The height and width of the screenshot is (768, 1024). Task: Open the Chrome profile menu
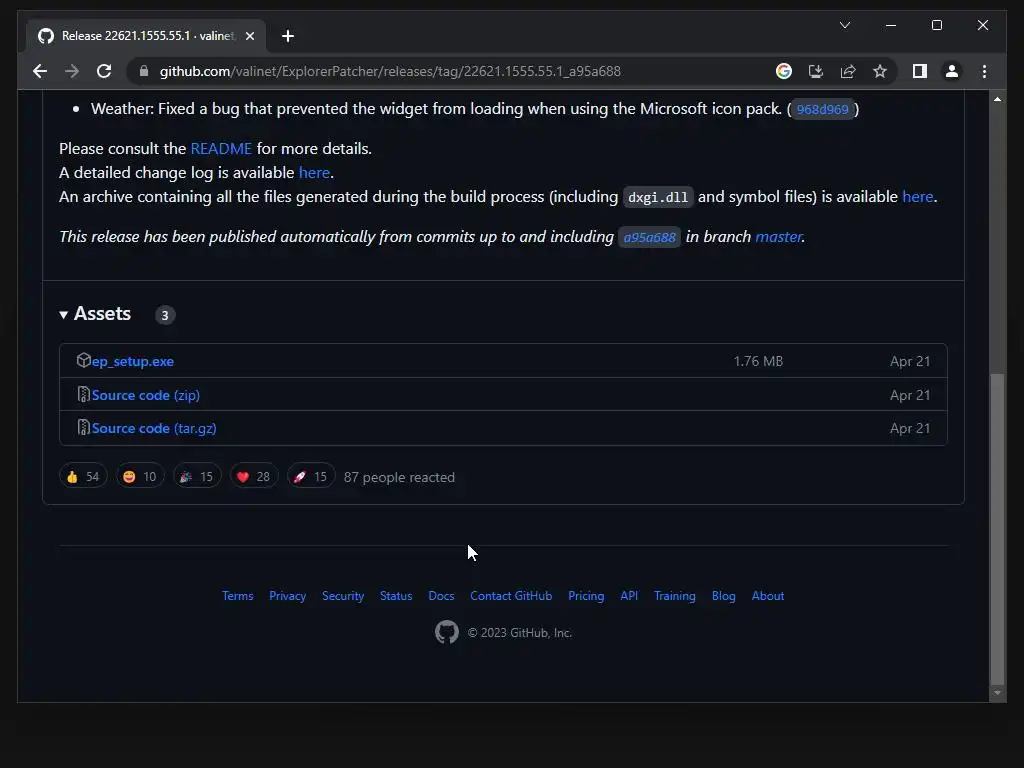(x=952, y=71)
